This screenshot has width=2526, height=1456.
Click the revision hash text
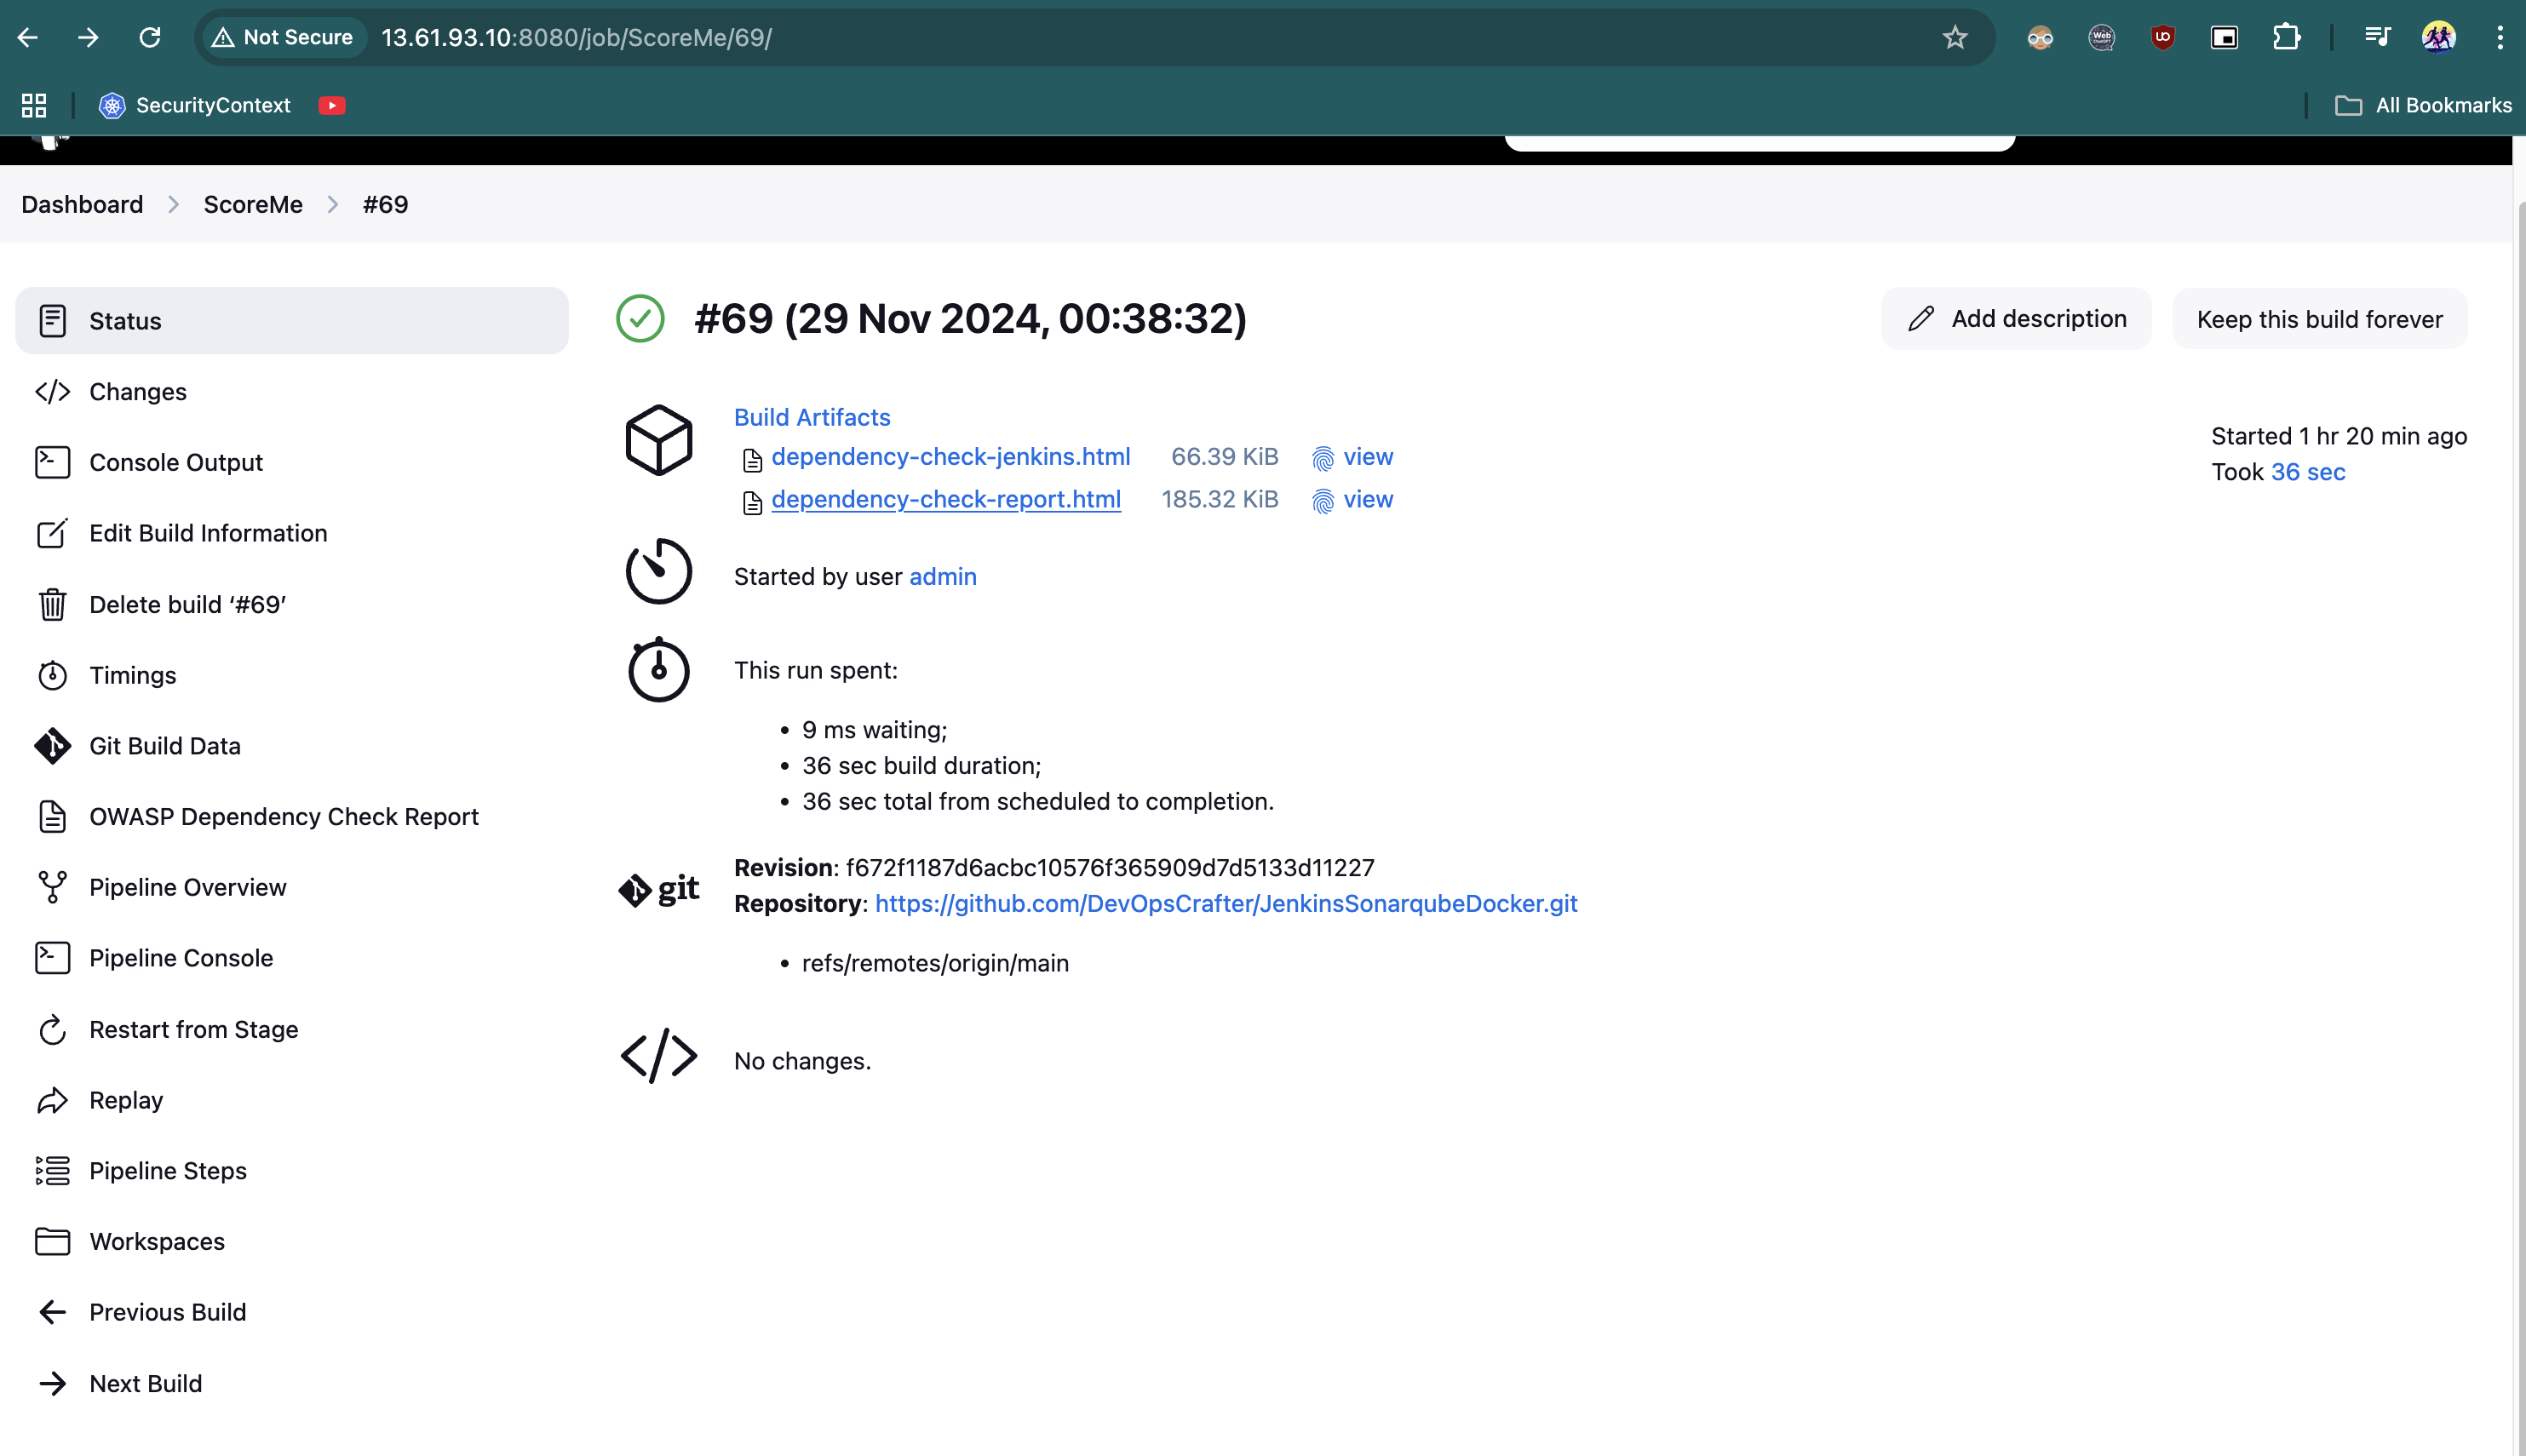[1110, 867]
